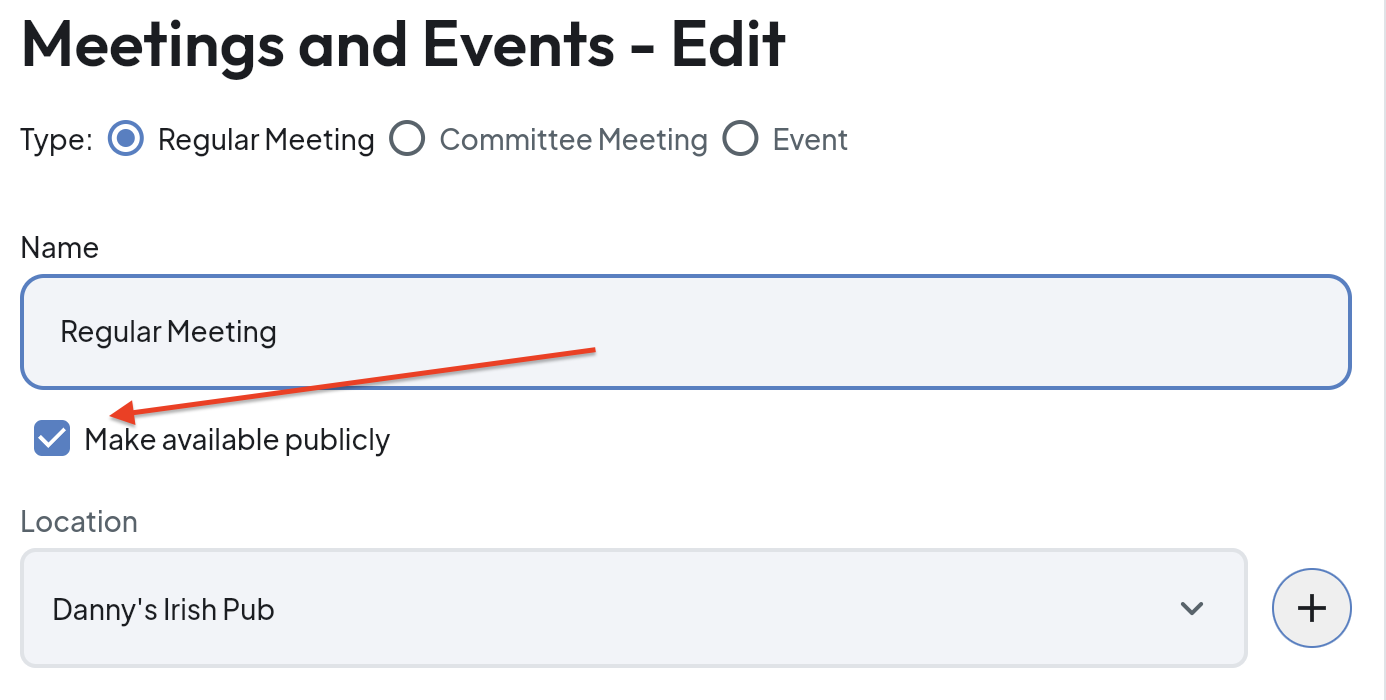Click the "Type:" label
Screen dimensions: 1386x700
click(x=56, y=139)
